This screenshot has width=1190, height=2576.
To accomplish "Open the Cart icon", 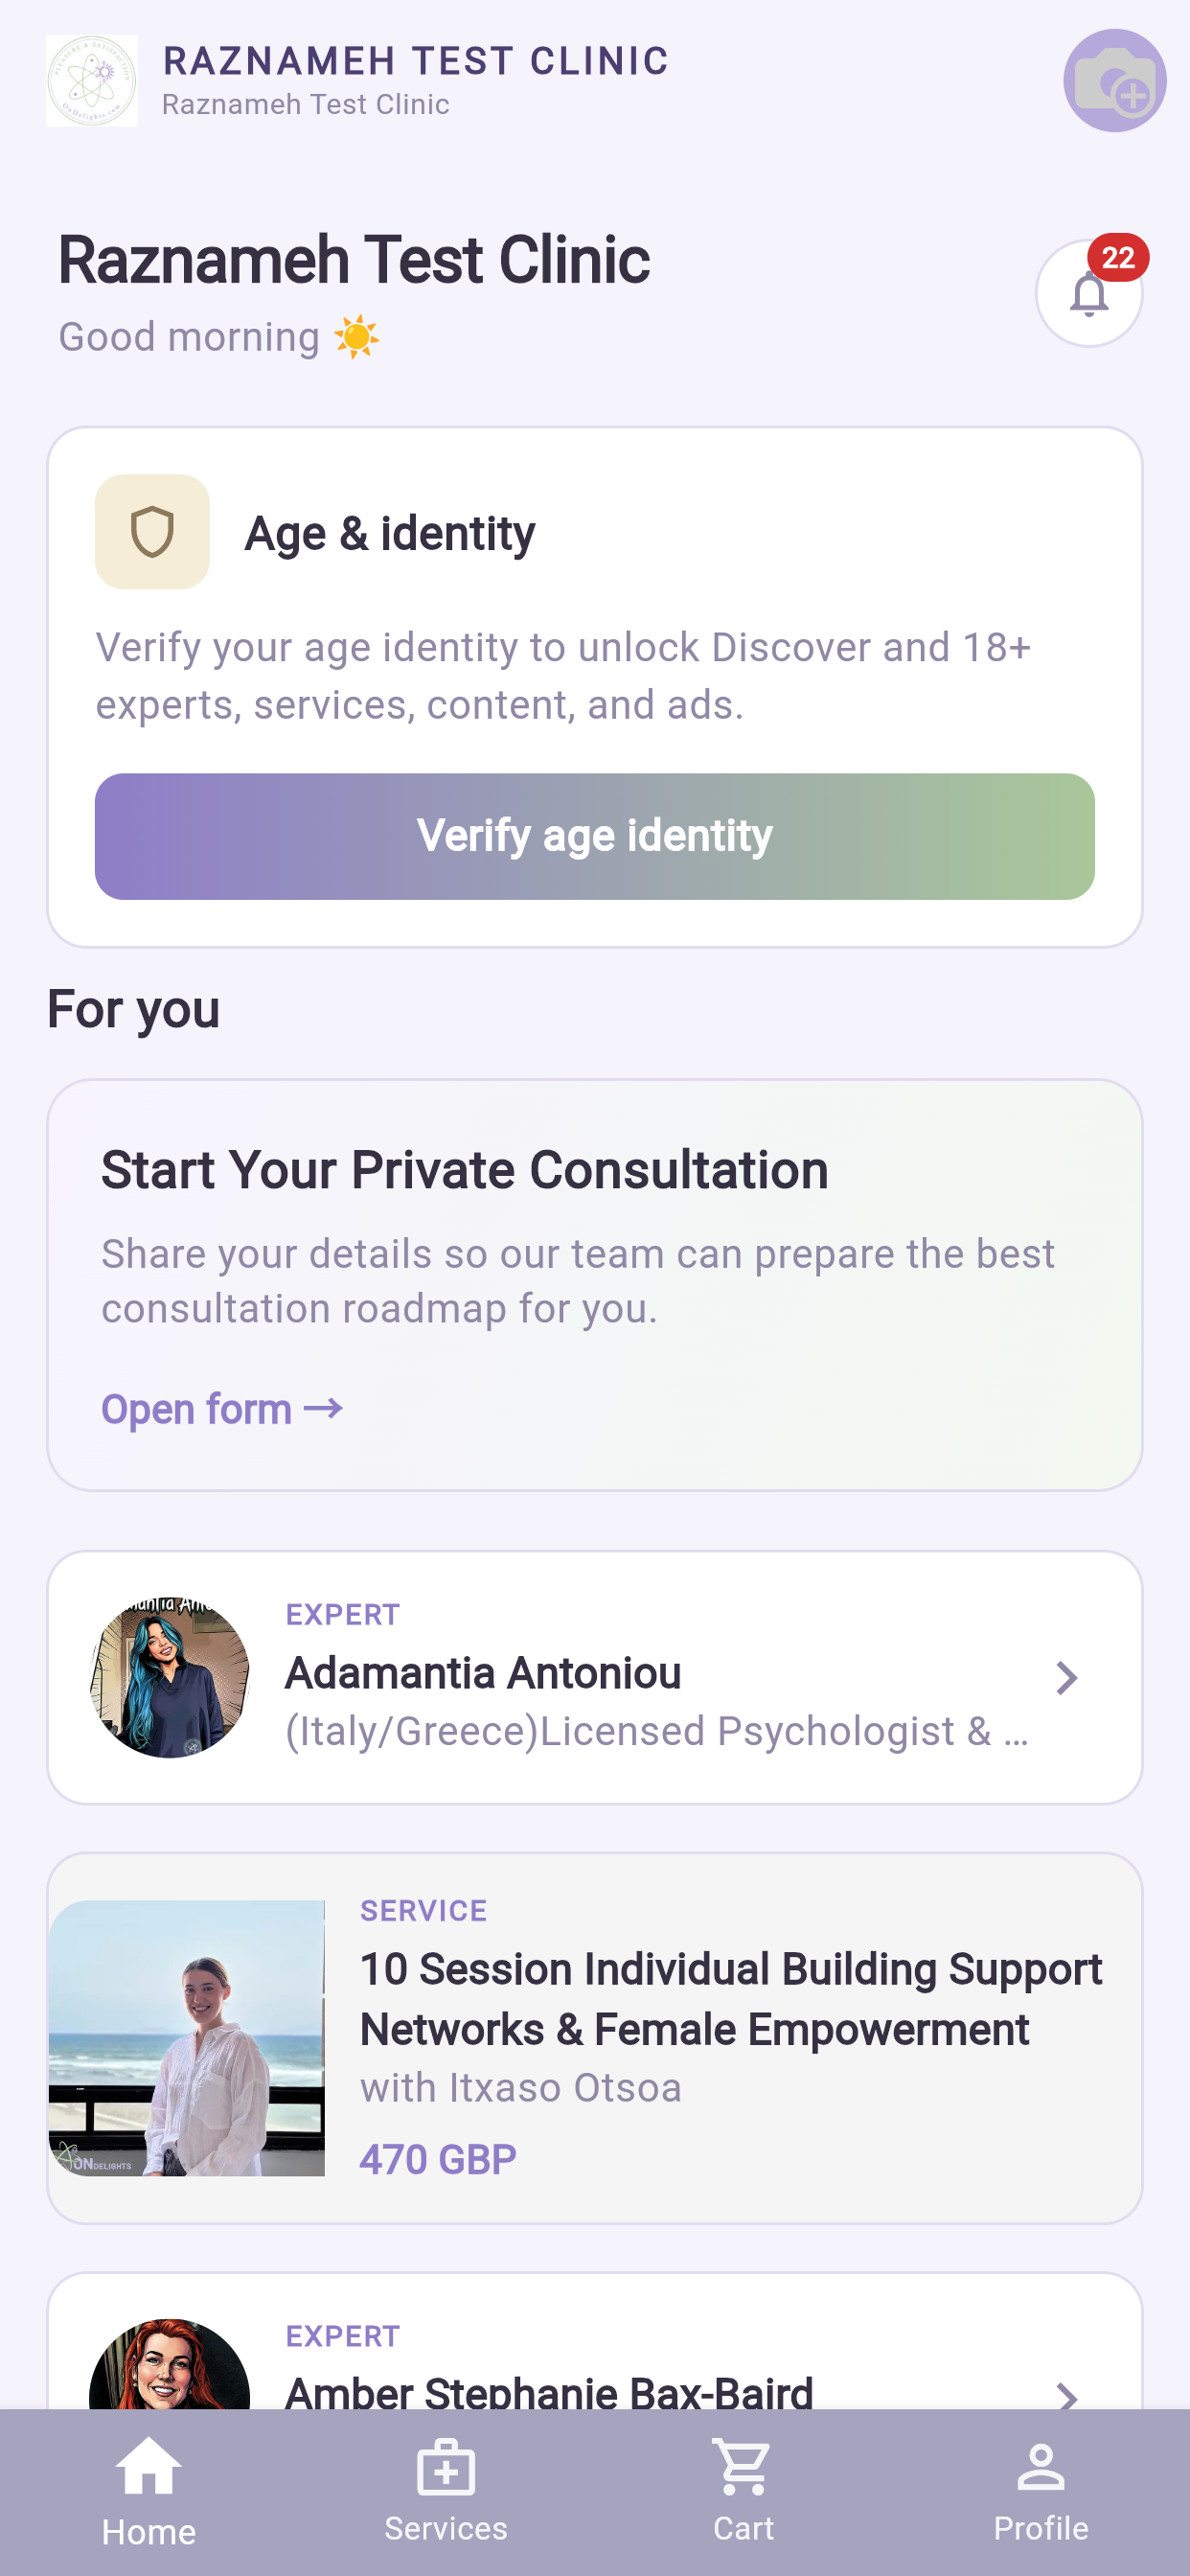I will click(743, 2466).
